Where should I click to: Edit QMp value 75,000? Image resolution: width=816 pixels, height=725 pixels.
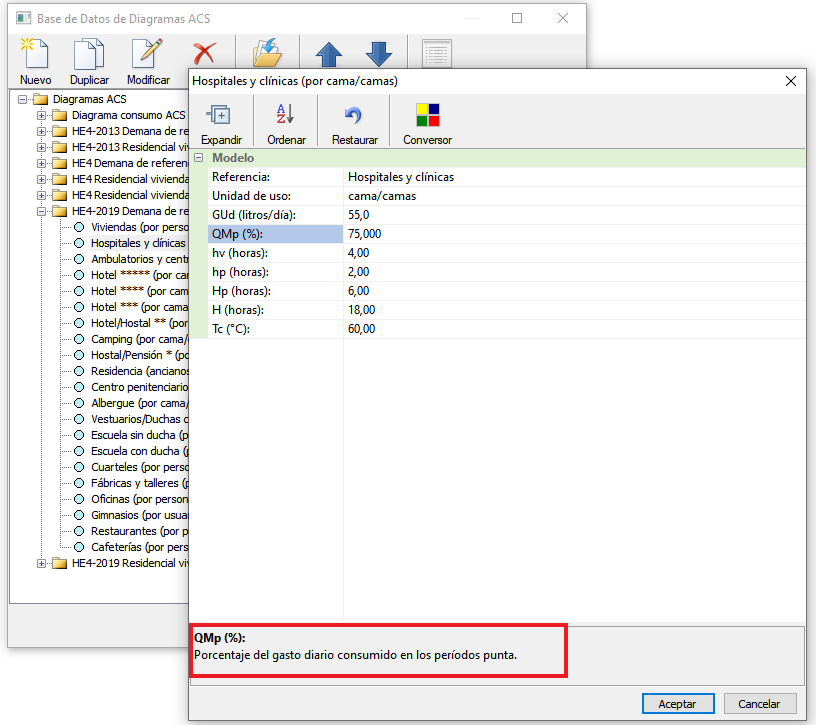574,234
